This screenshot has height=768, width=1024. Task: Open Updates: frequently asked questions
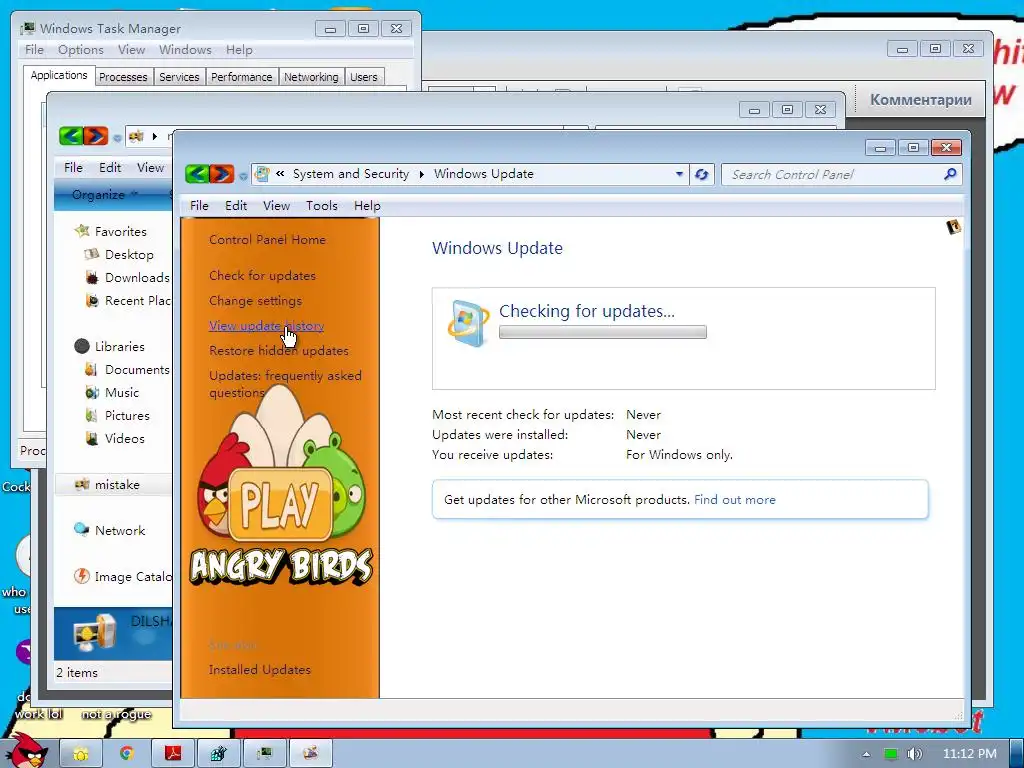pos(285,384)
